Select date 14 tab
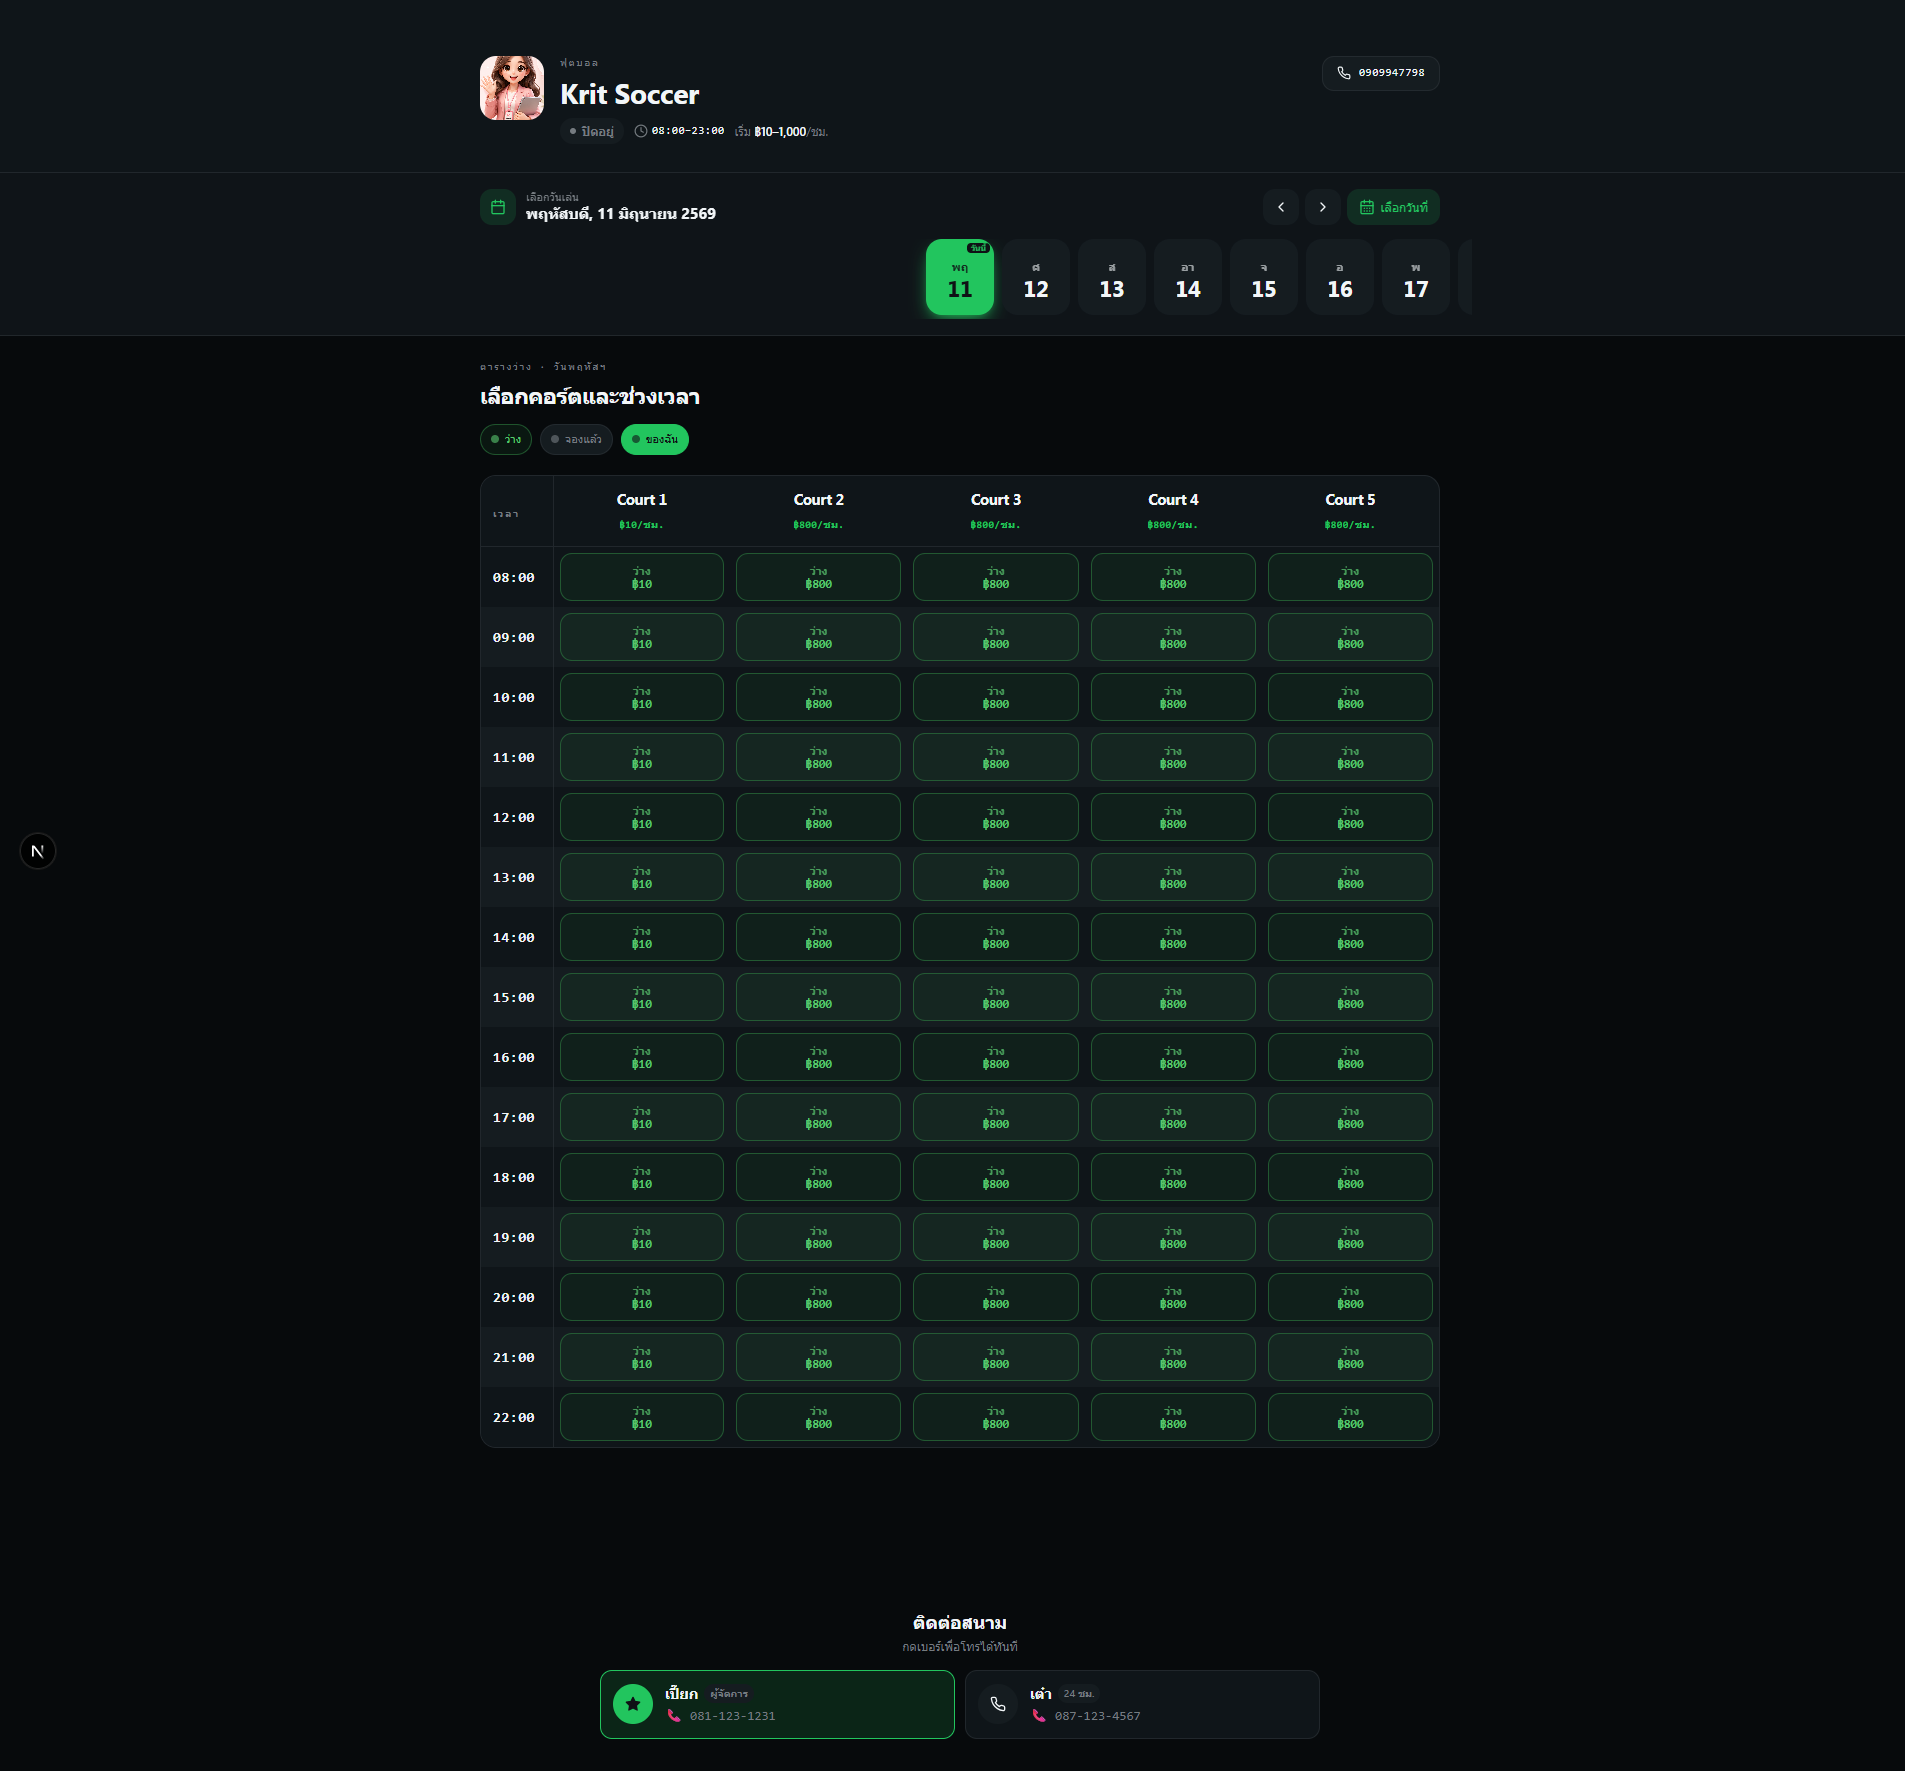This screenshot has height=1771, width=1905. 1188,278
